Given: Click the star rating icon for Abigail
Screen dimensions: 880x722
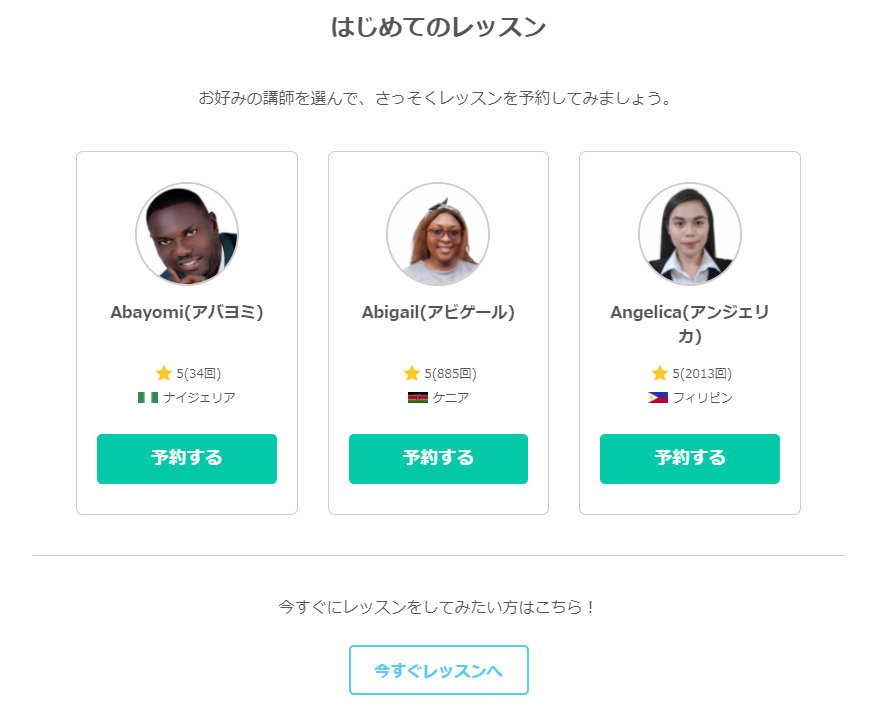Looking at the screenshot, I should [411, 373].
